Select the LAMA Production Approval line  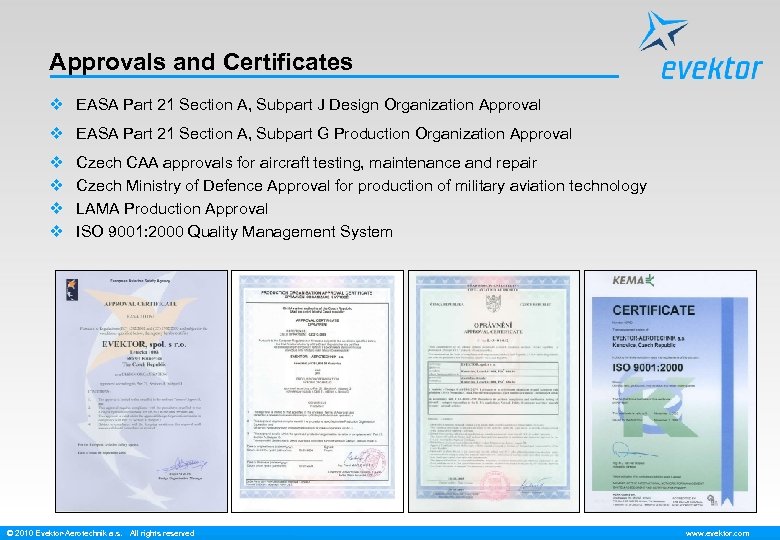(172, 209)
